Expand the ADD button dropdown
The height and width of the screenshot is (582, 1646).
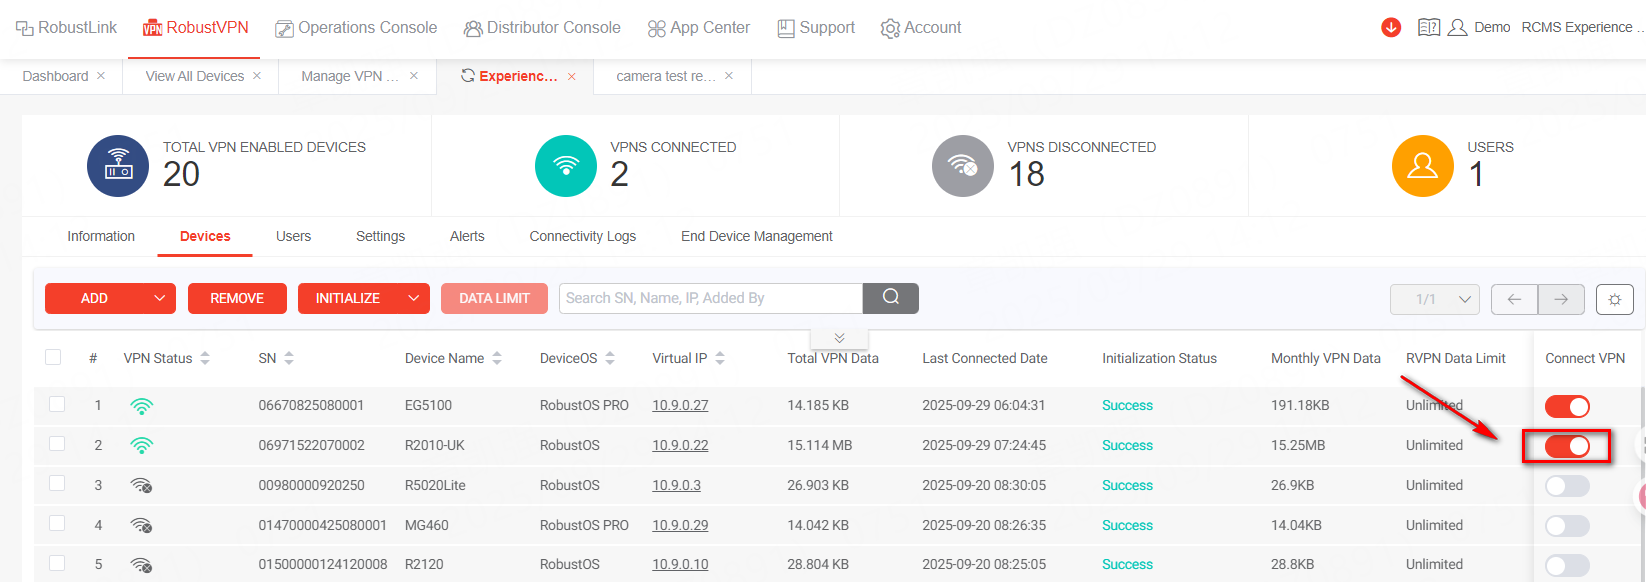[160, 299]
